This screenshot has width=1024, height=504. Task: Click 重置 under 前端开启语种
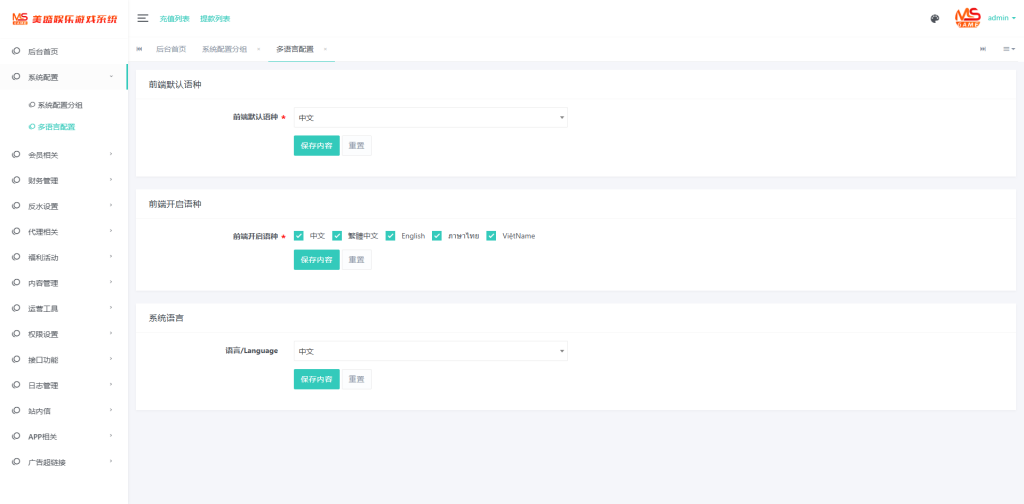pos(357,260)
